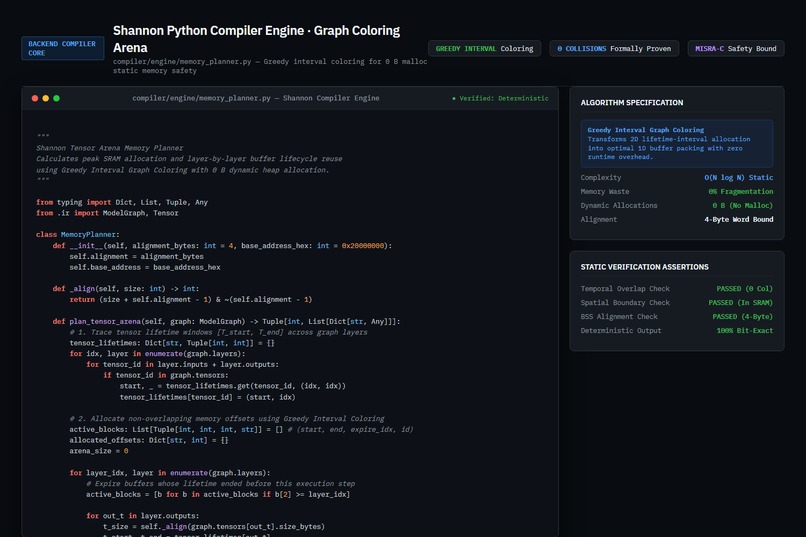Image resolution: width=806 pixels, height=537 pixels.
Task: Click the file path subtitle under the heading
Action: pos(270,66)
